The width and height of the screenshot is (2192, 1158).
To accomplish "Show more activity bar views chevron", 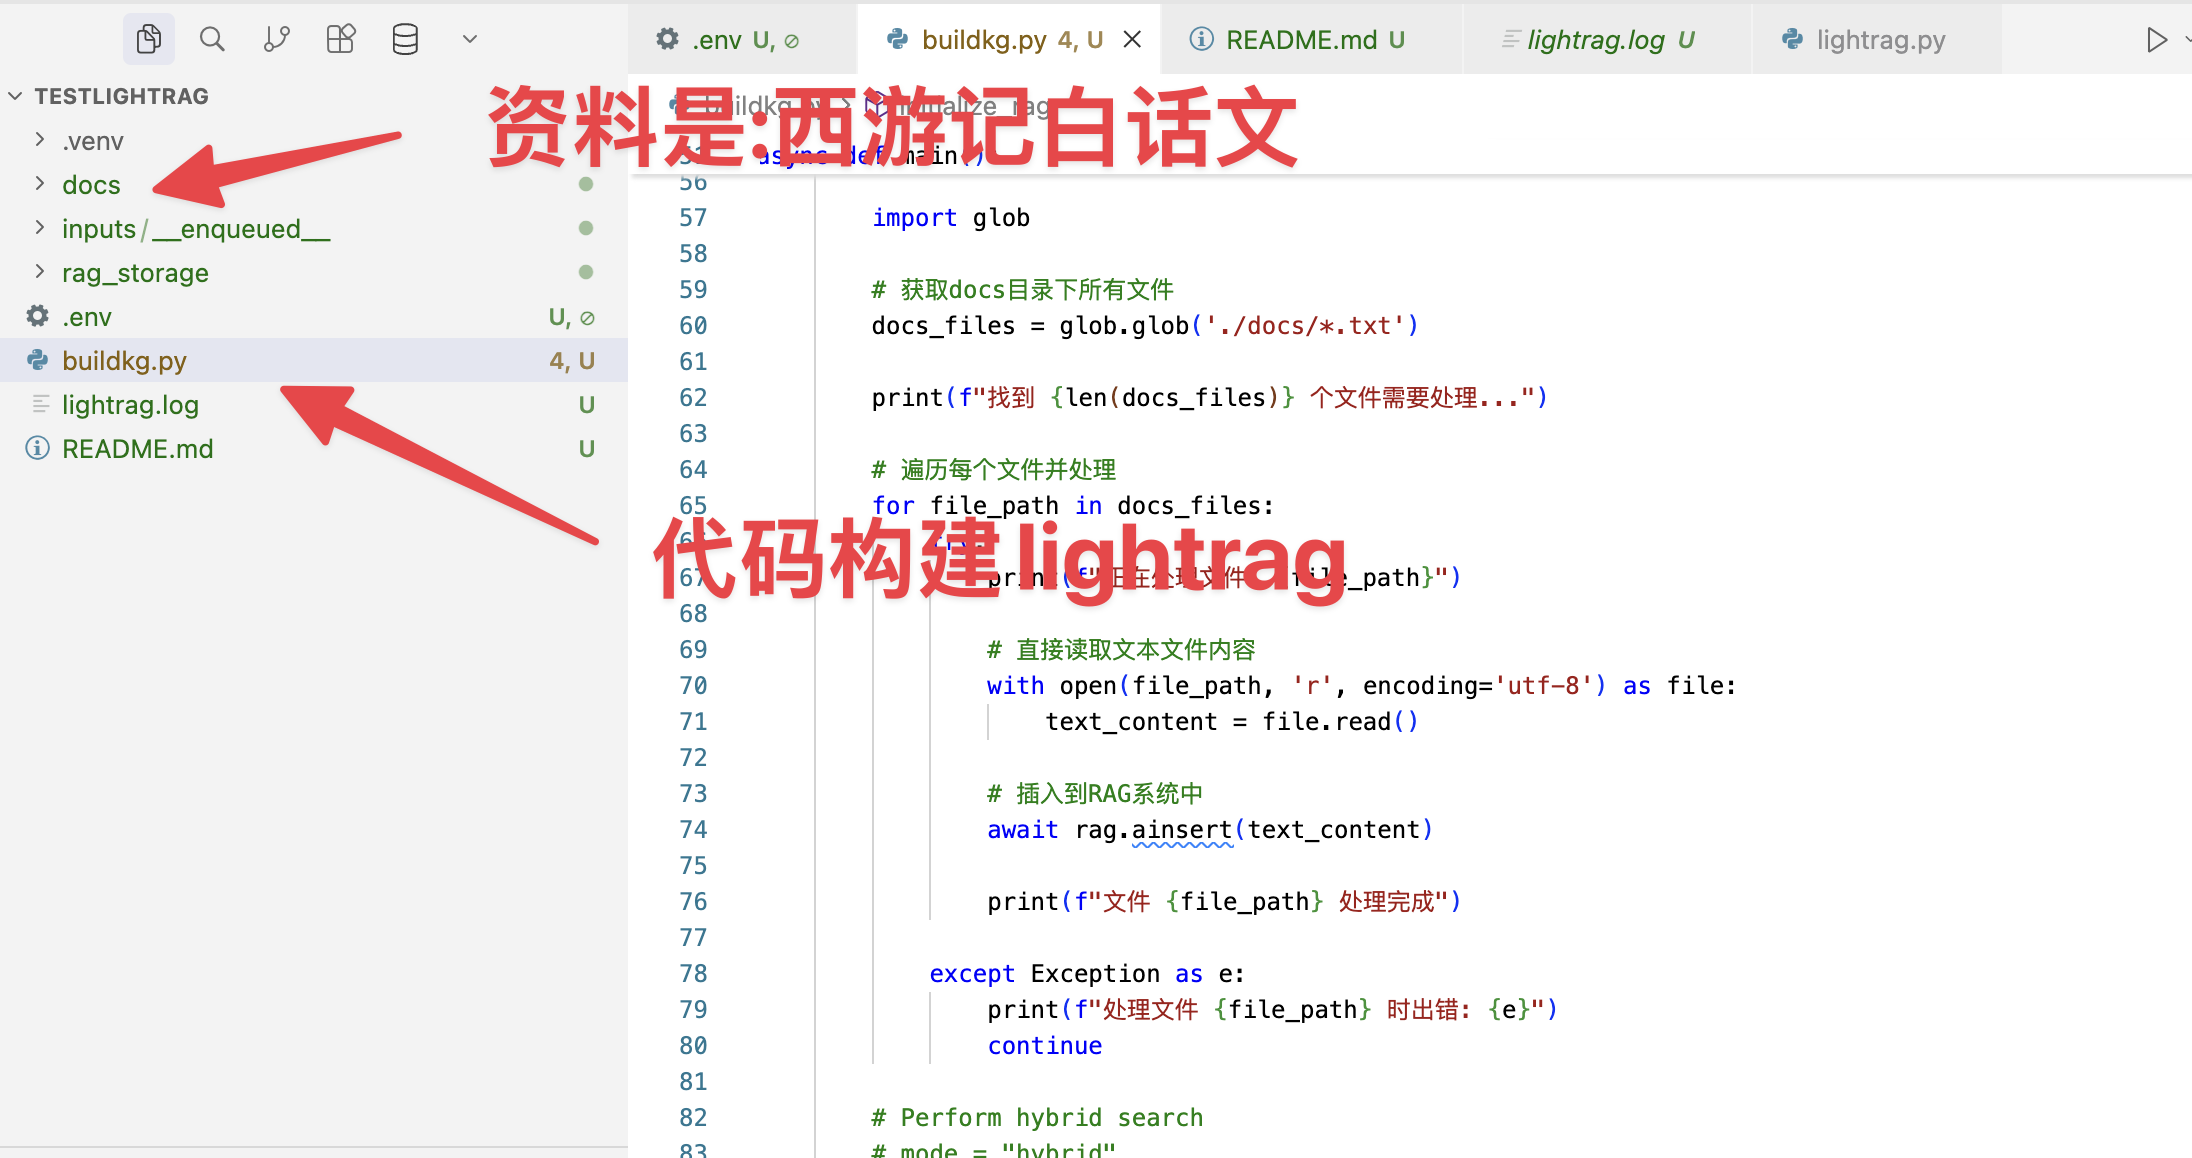I will 469,39.
